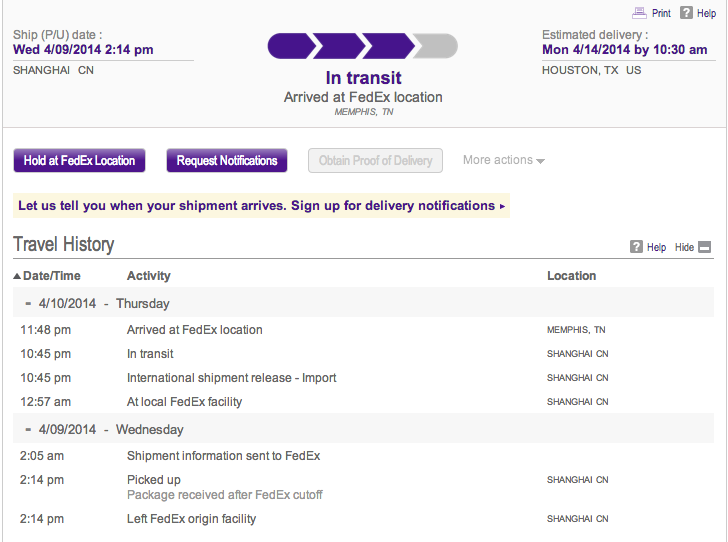Open the Sign up for delivery notifications link

point(393,206)
